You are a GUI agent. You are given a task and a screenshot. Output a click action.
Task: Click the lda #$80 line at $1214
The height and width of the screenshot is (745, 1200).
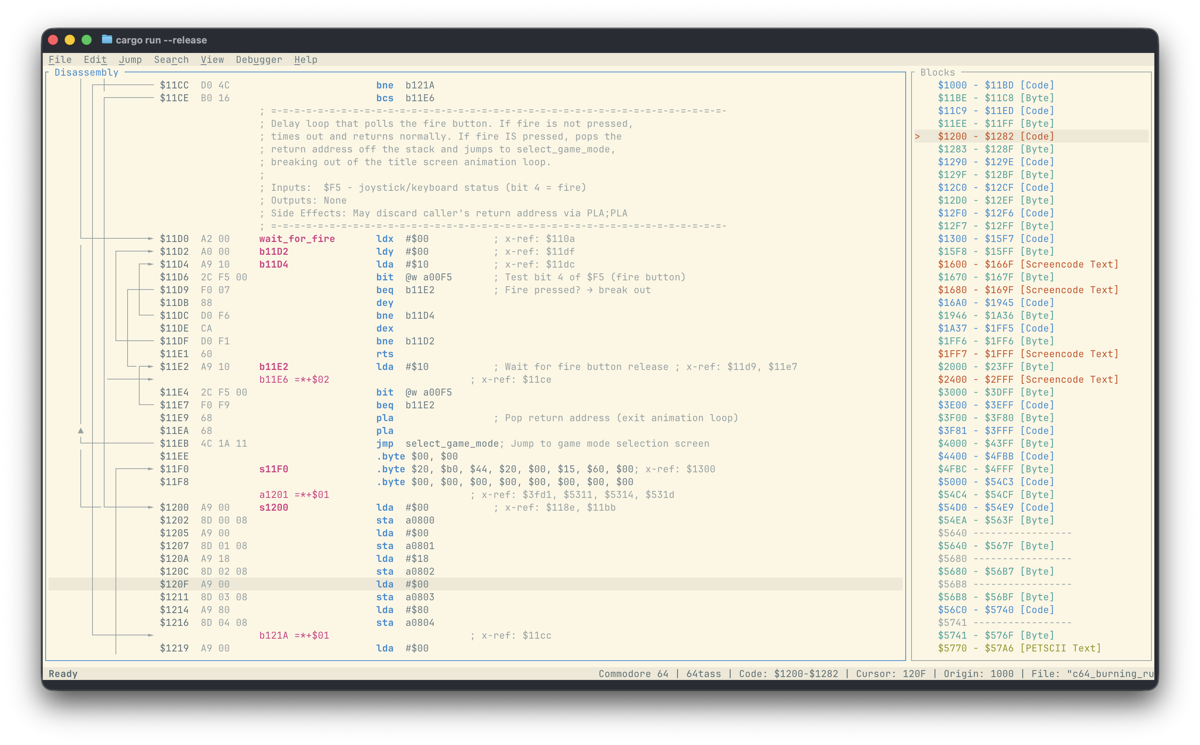pyautogui.click(x=402, y=610)
